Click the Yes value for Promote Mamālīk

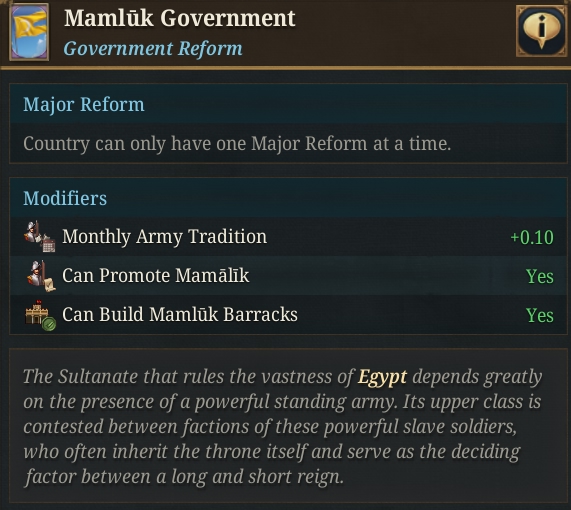coord(540,276)
